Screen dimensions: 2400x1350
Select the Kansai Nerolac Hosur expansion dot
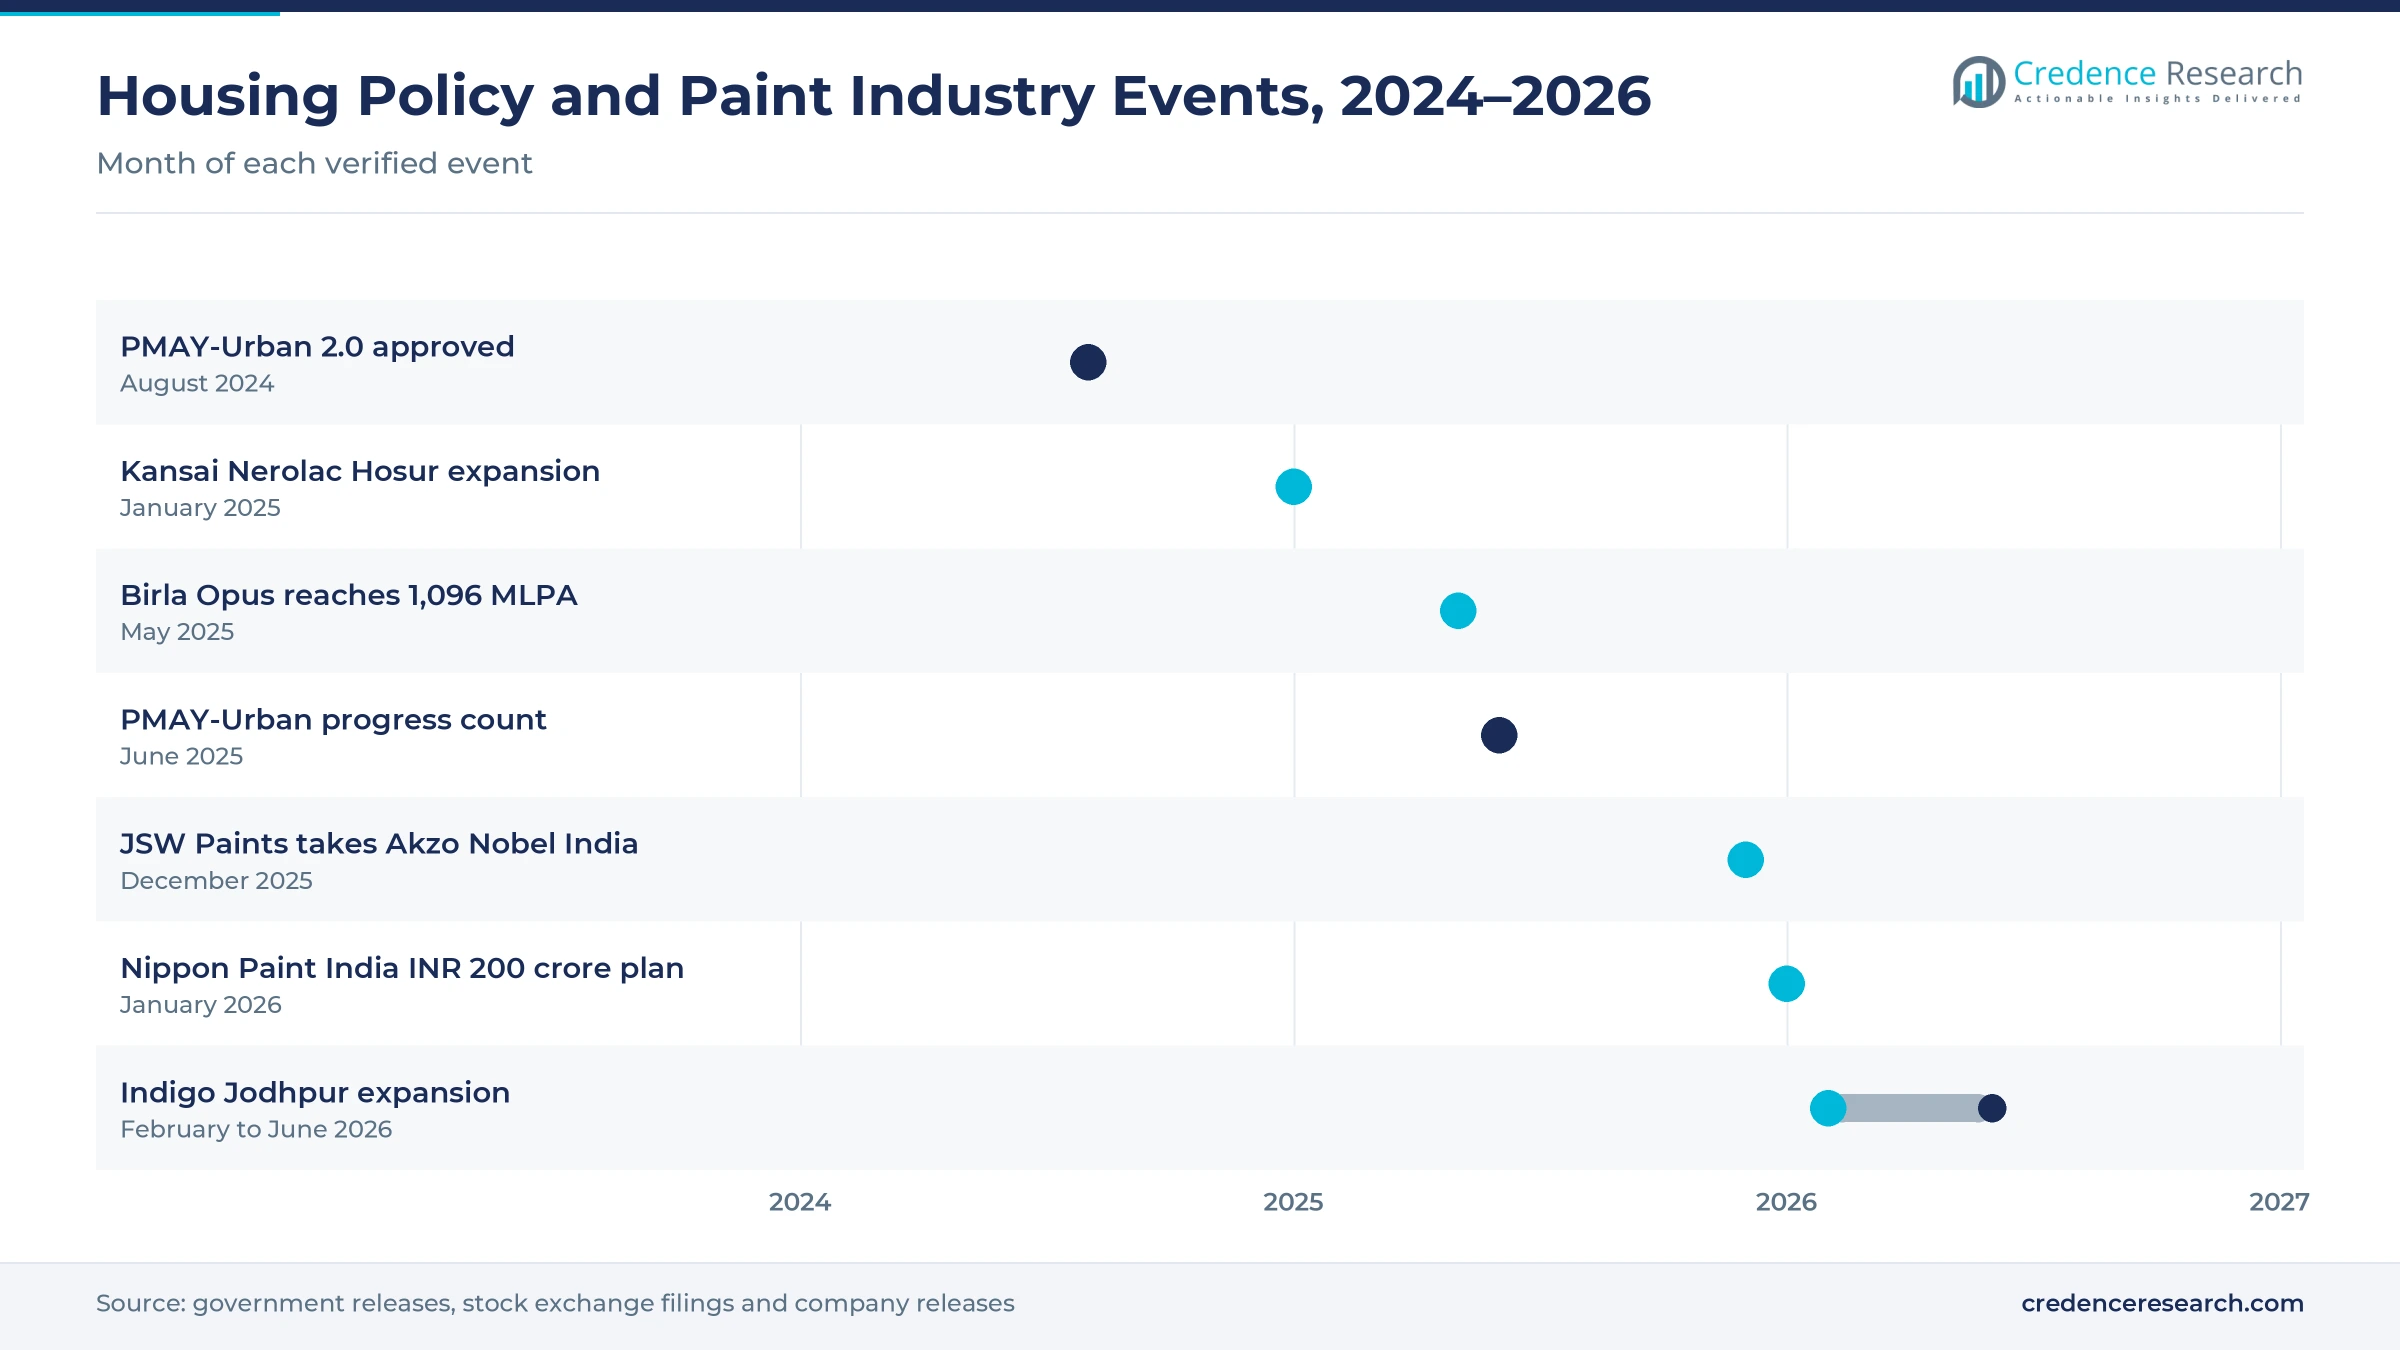pyautogui.click(x=1293, y=487)
